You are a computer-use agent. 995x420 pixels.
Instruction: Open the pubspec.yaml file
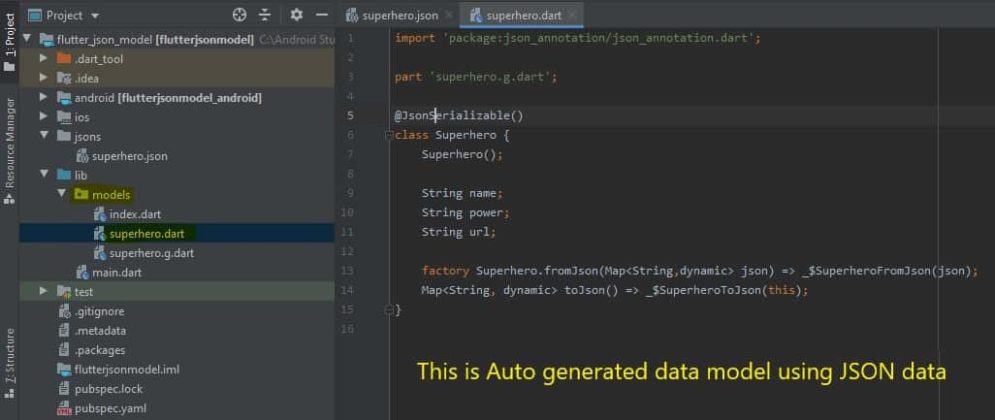point(110,409)
